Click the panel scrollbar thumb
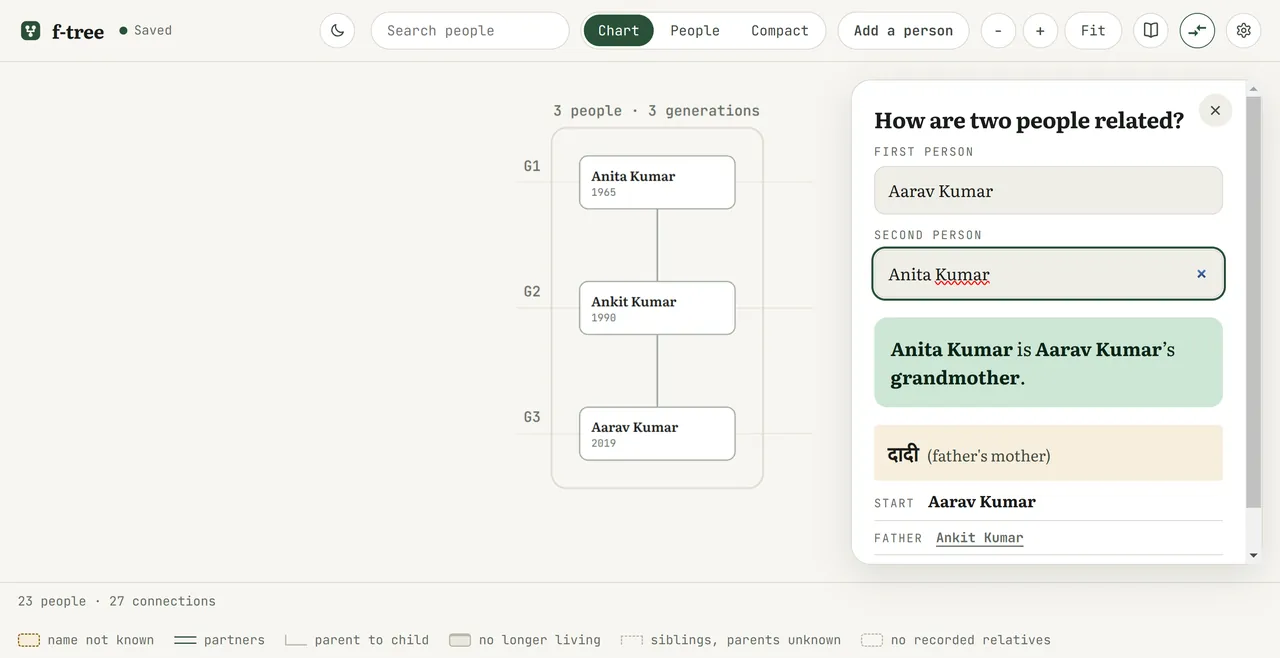1280x658 pixels. 1254,302
